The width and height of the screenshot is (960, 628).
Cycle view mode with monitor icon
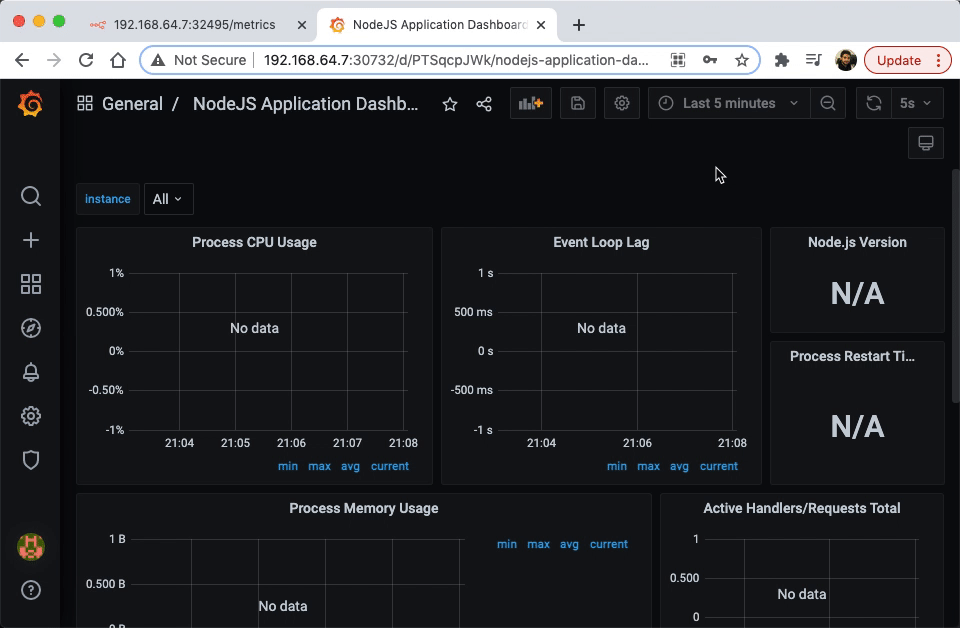[x=926, y=143]
